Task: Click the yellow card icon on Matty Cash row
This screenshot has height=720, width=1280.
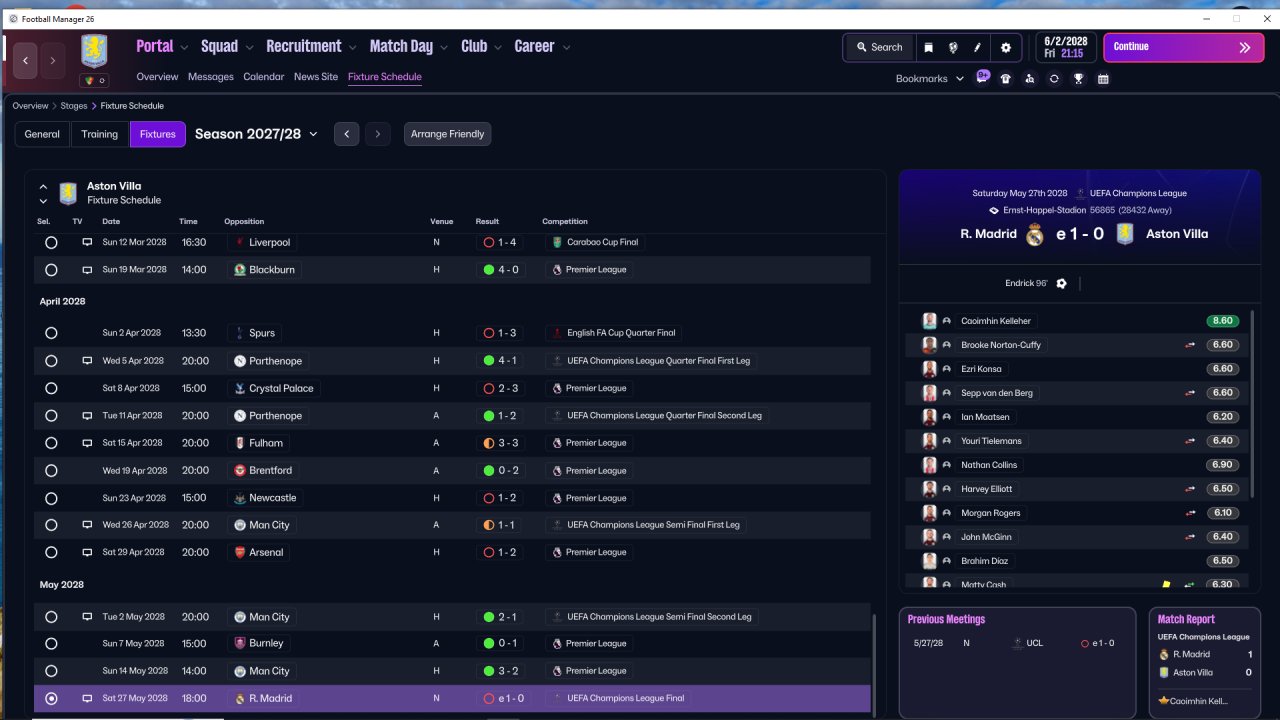Action: (x=1166, y=585)
